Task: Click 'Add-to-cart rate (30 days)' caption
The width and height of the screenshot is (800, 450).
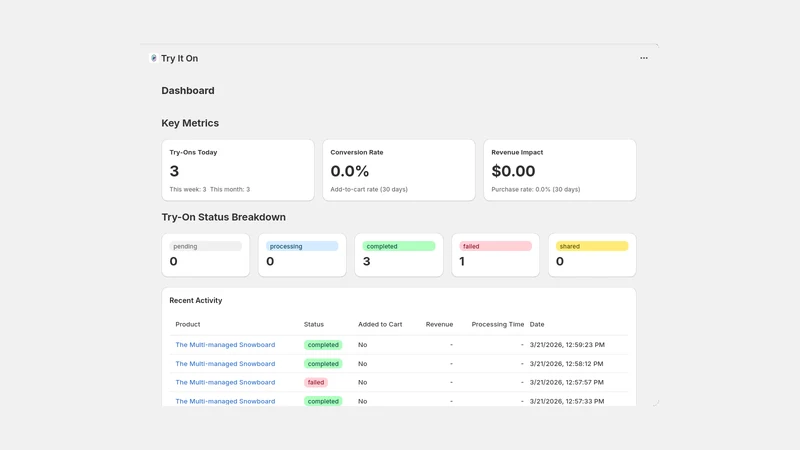Action: point(369,189)
